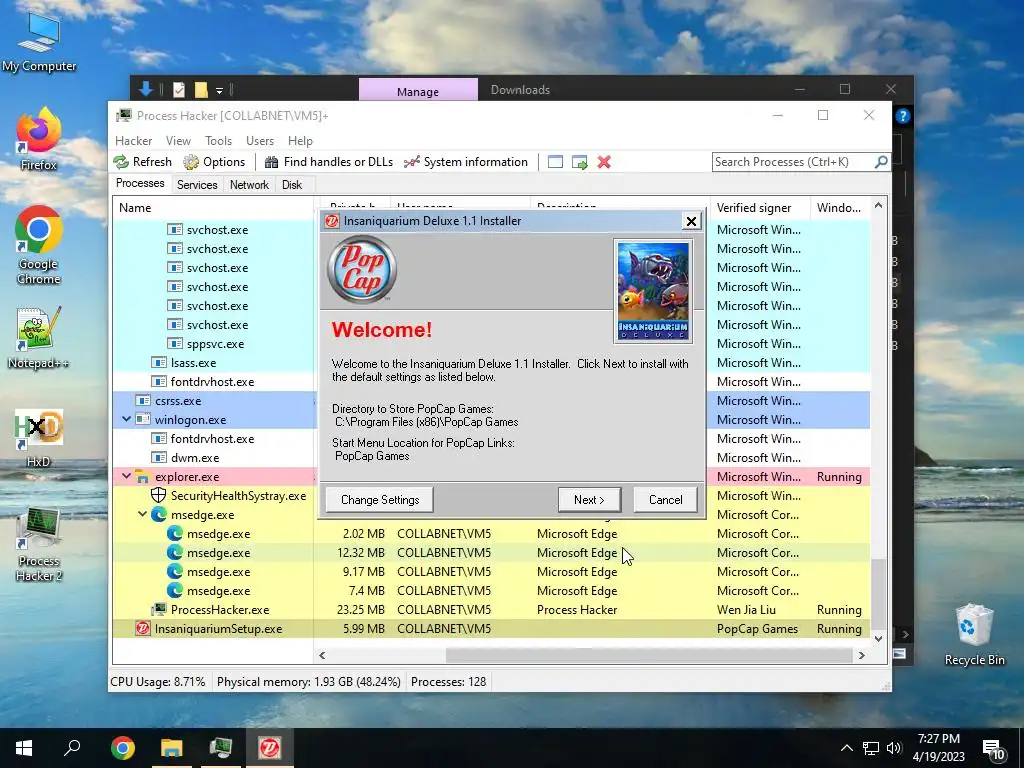Screen dimensions: 1024x768
Task: Click the red X terminate icon
Action: [604, 162]
